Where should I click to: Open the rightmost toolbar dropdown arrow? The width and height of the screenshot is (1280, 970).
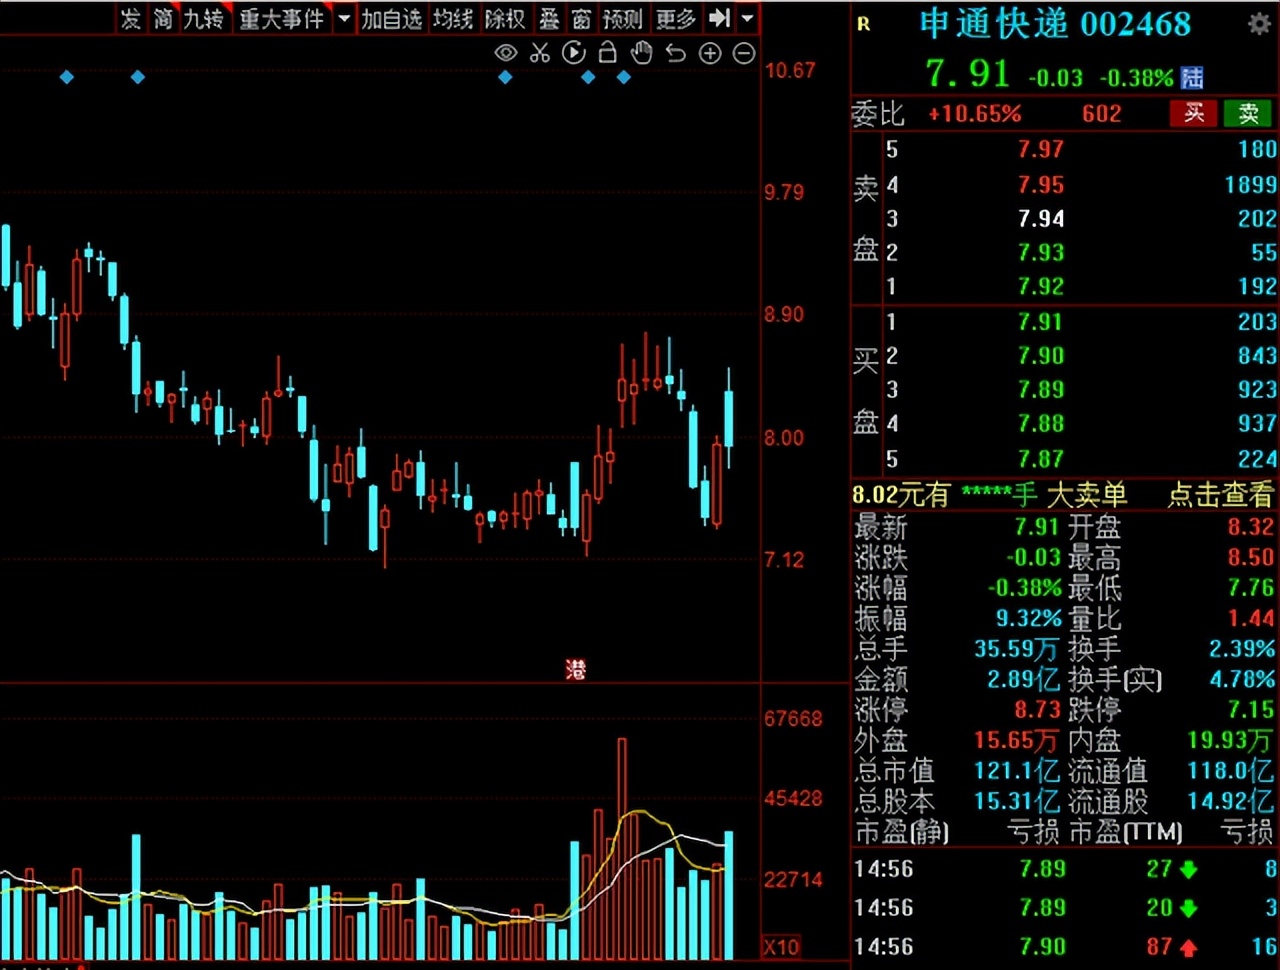747,18
